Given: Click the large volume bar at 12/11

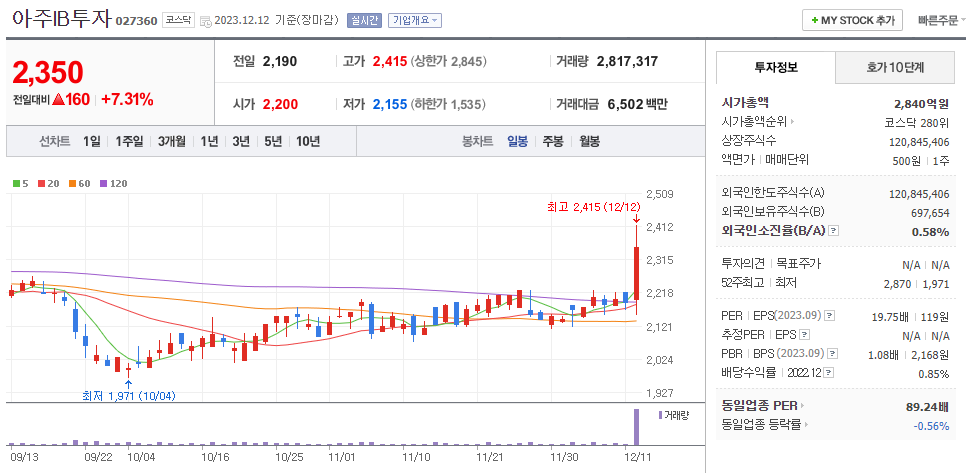Looking at the screenshot, I should point(636,427).
